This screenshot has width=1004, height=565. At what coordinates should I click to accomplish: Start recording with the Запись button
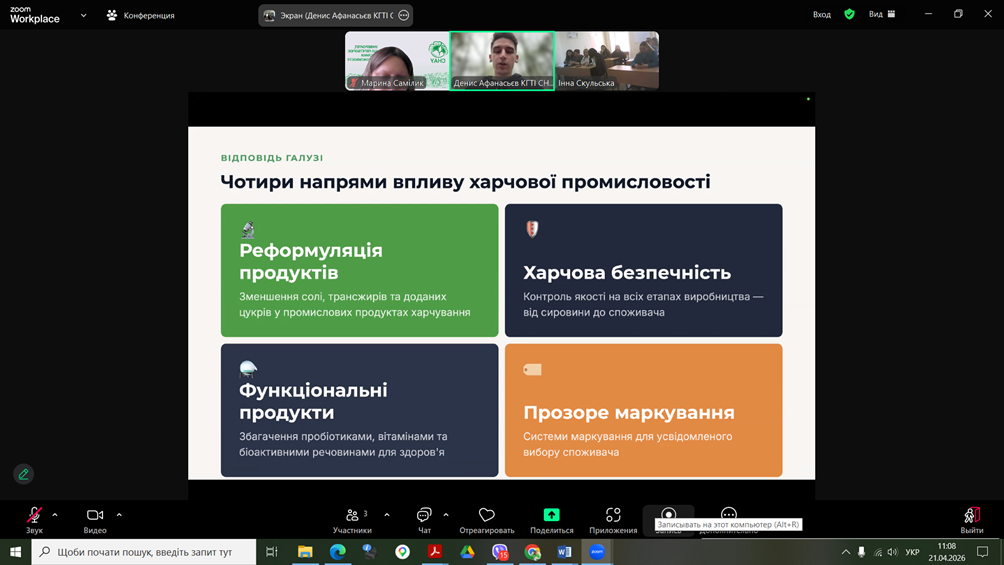[x=668, y=514]
